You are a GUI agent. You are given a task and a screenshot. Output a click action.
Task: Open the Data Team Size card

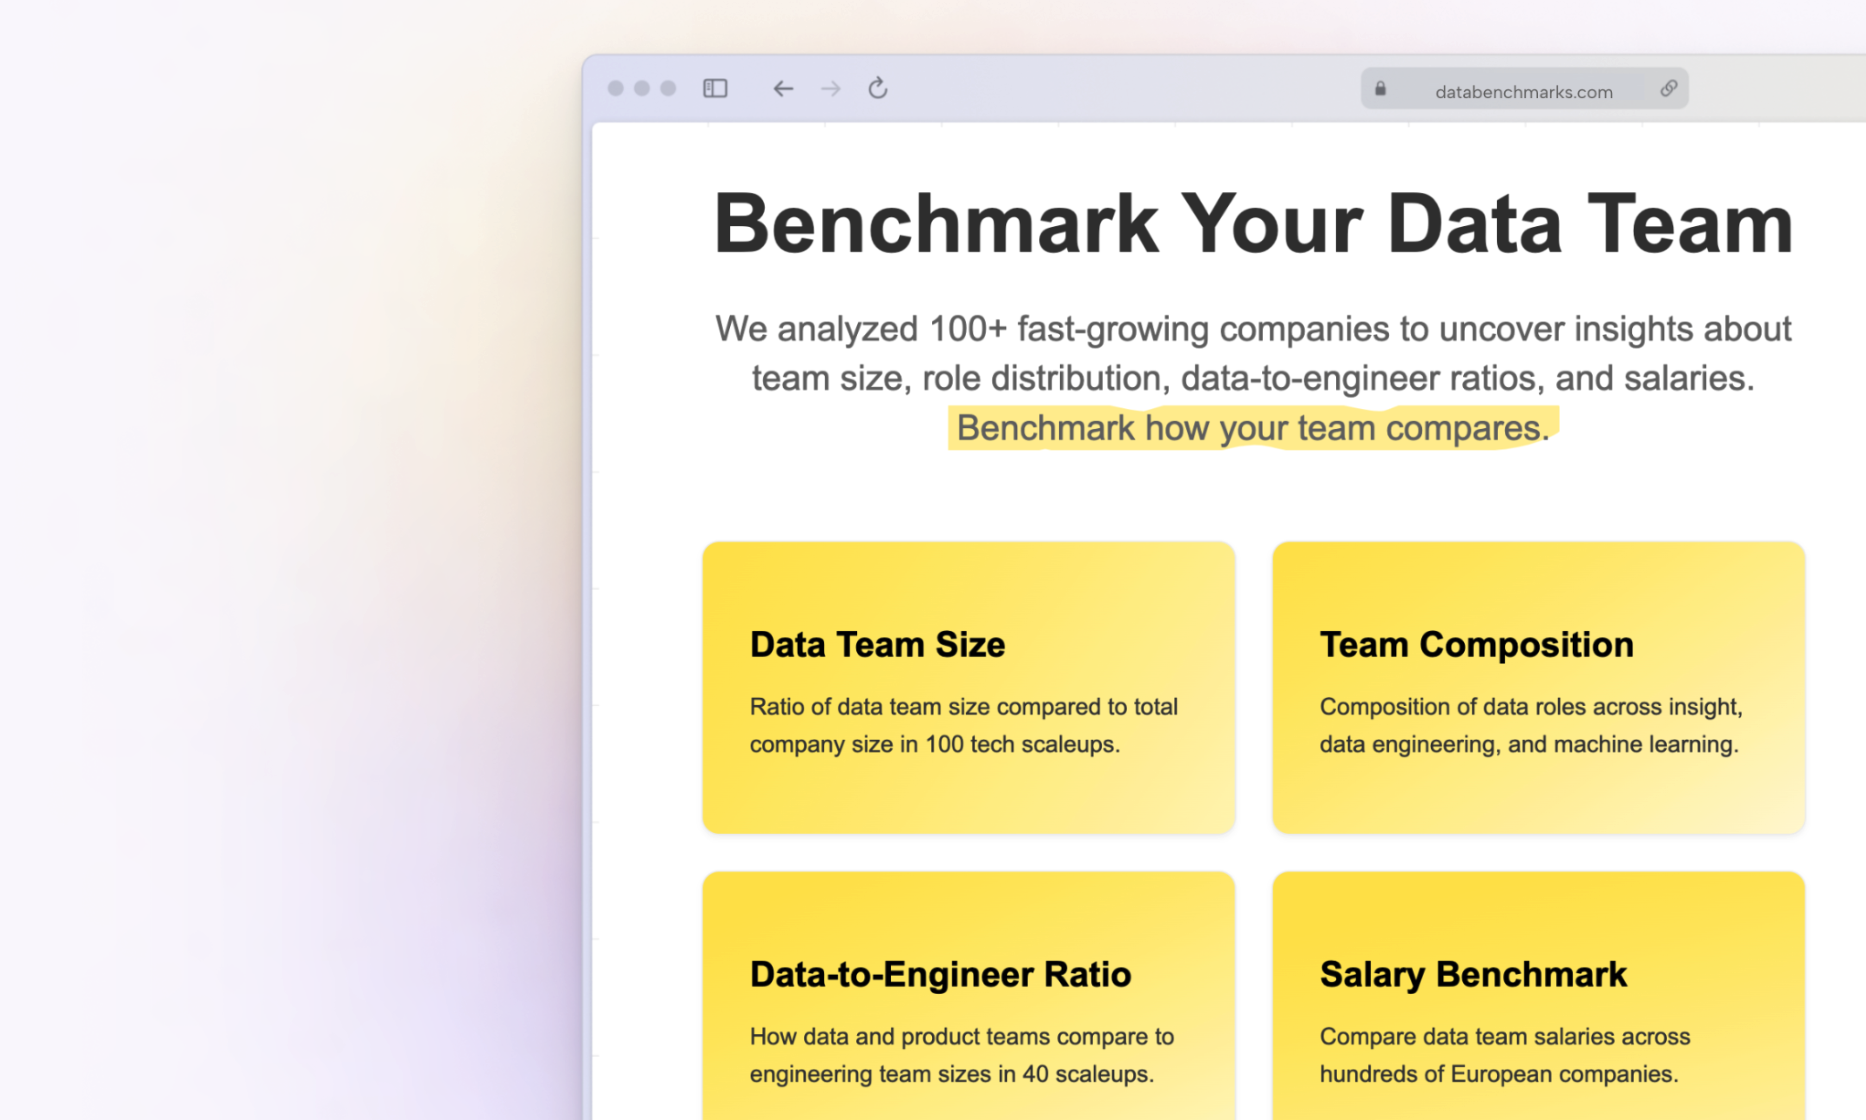click(968, 687)
